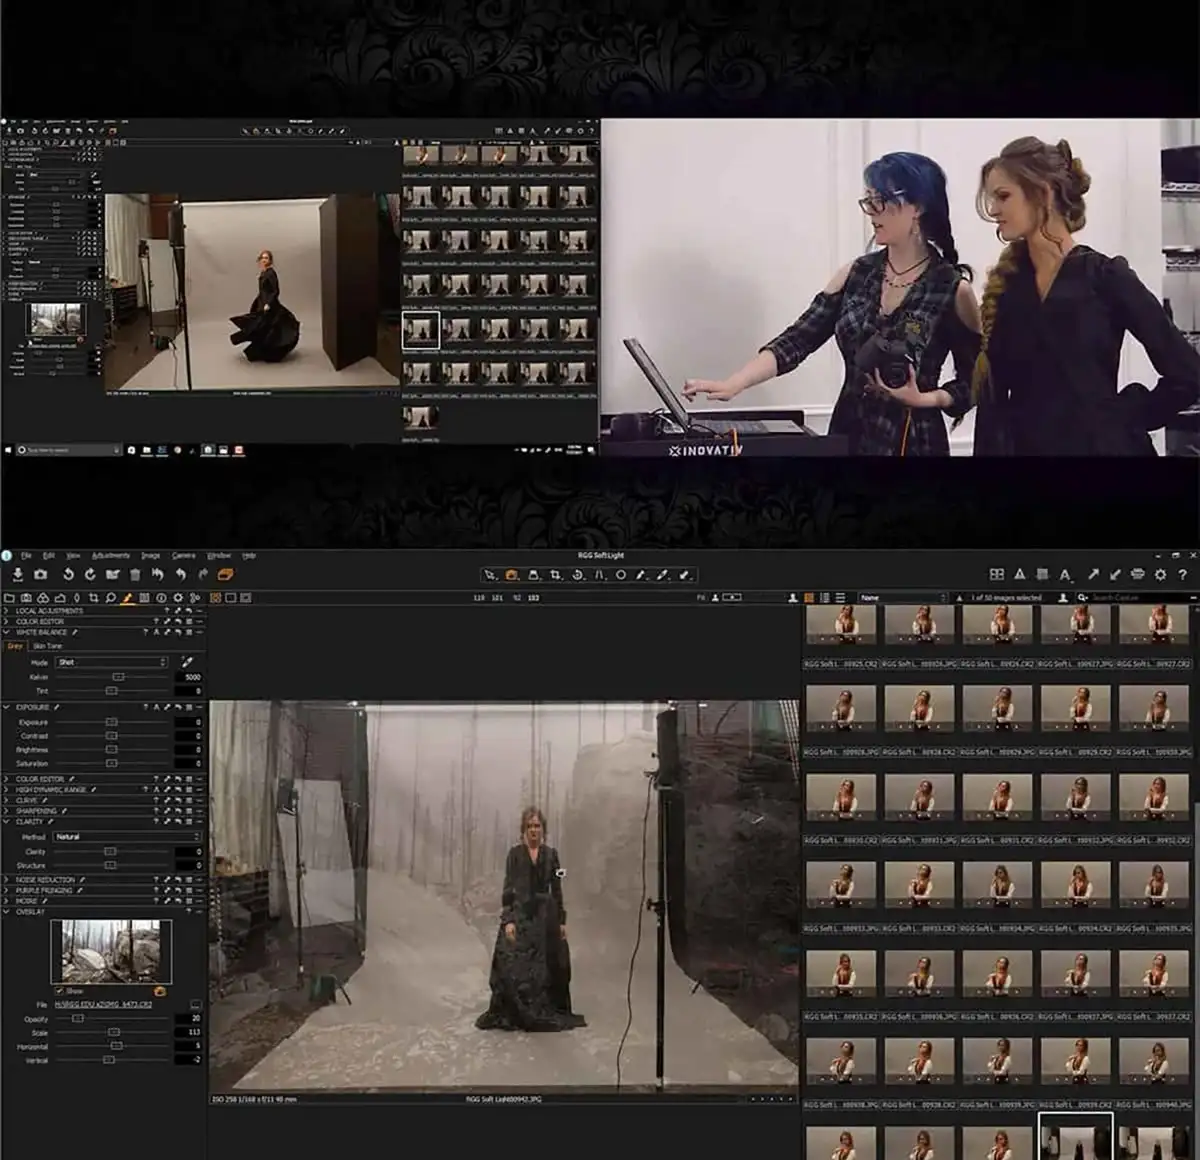Collapse the White Balance panel
Image resolution: width=1200 pixels, height=1160 pixels.
(x=8, y=632)
